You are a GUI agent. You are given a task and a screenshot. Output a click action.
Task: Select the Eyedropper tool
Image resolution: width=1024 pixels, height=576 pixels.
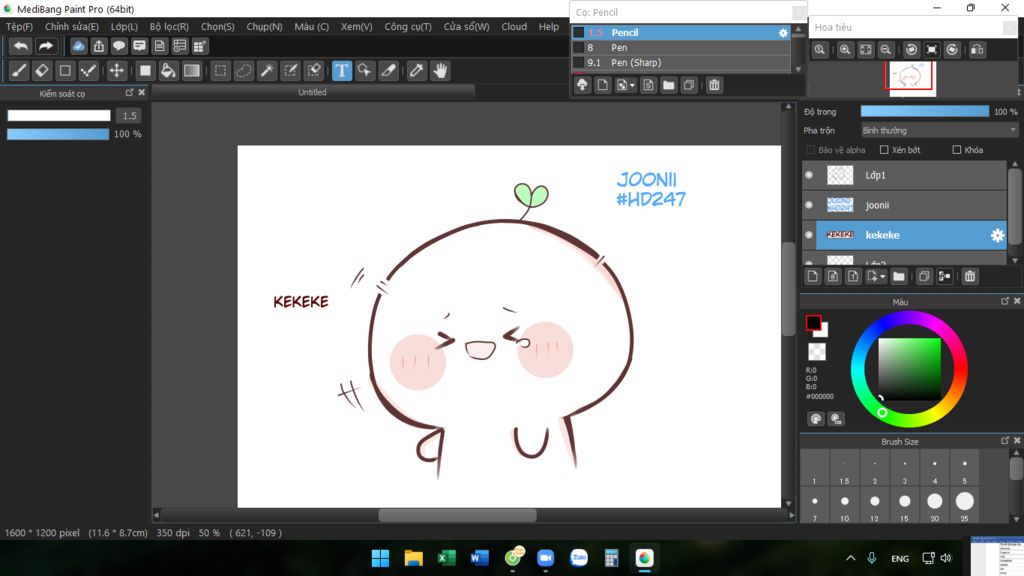416,71
